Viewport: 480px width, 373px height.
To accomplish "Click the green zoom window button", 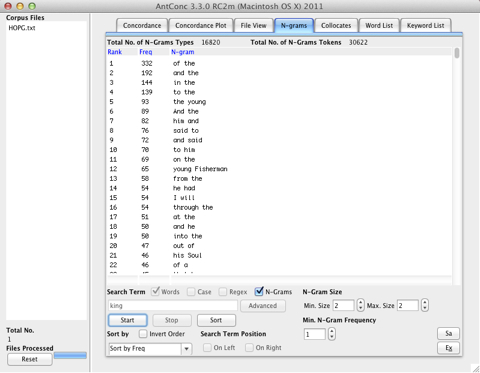I will [x=32, y=6].
